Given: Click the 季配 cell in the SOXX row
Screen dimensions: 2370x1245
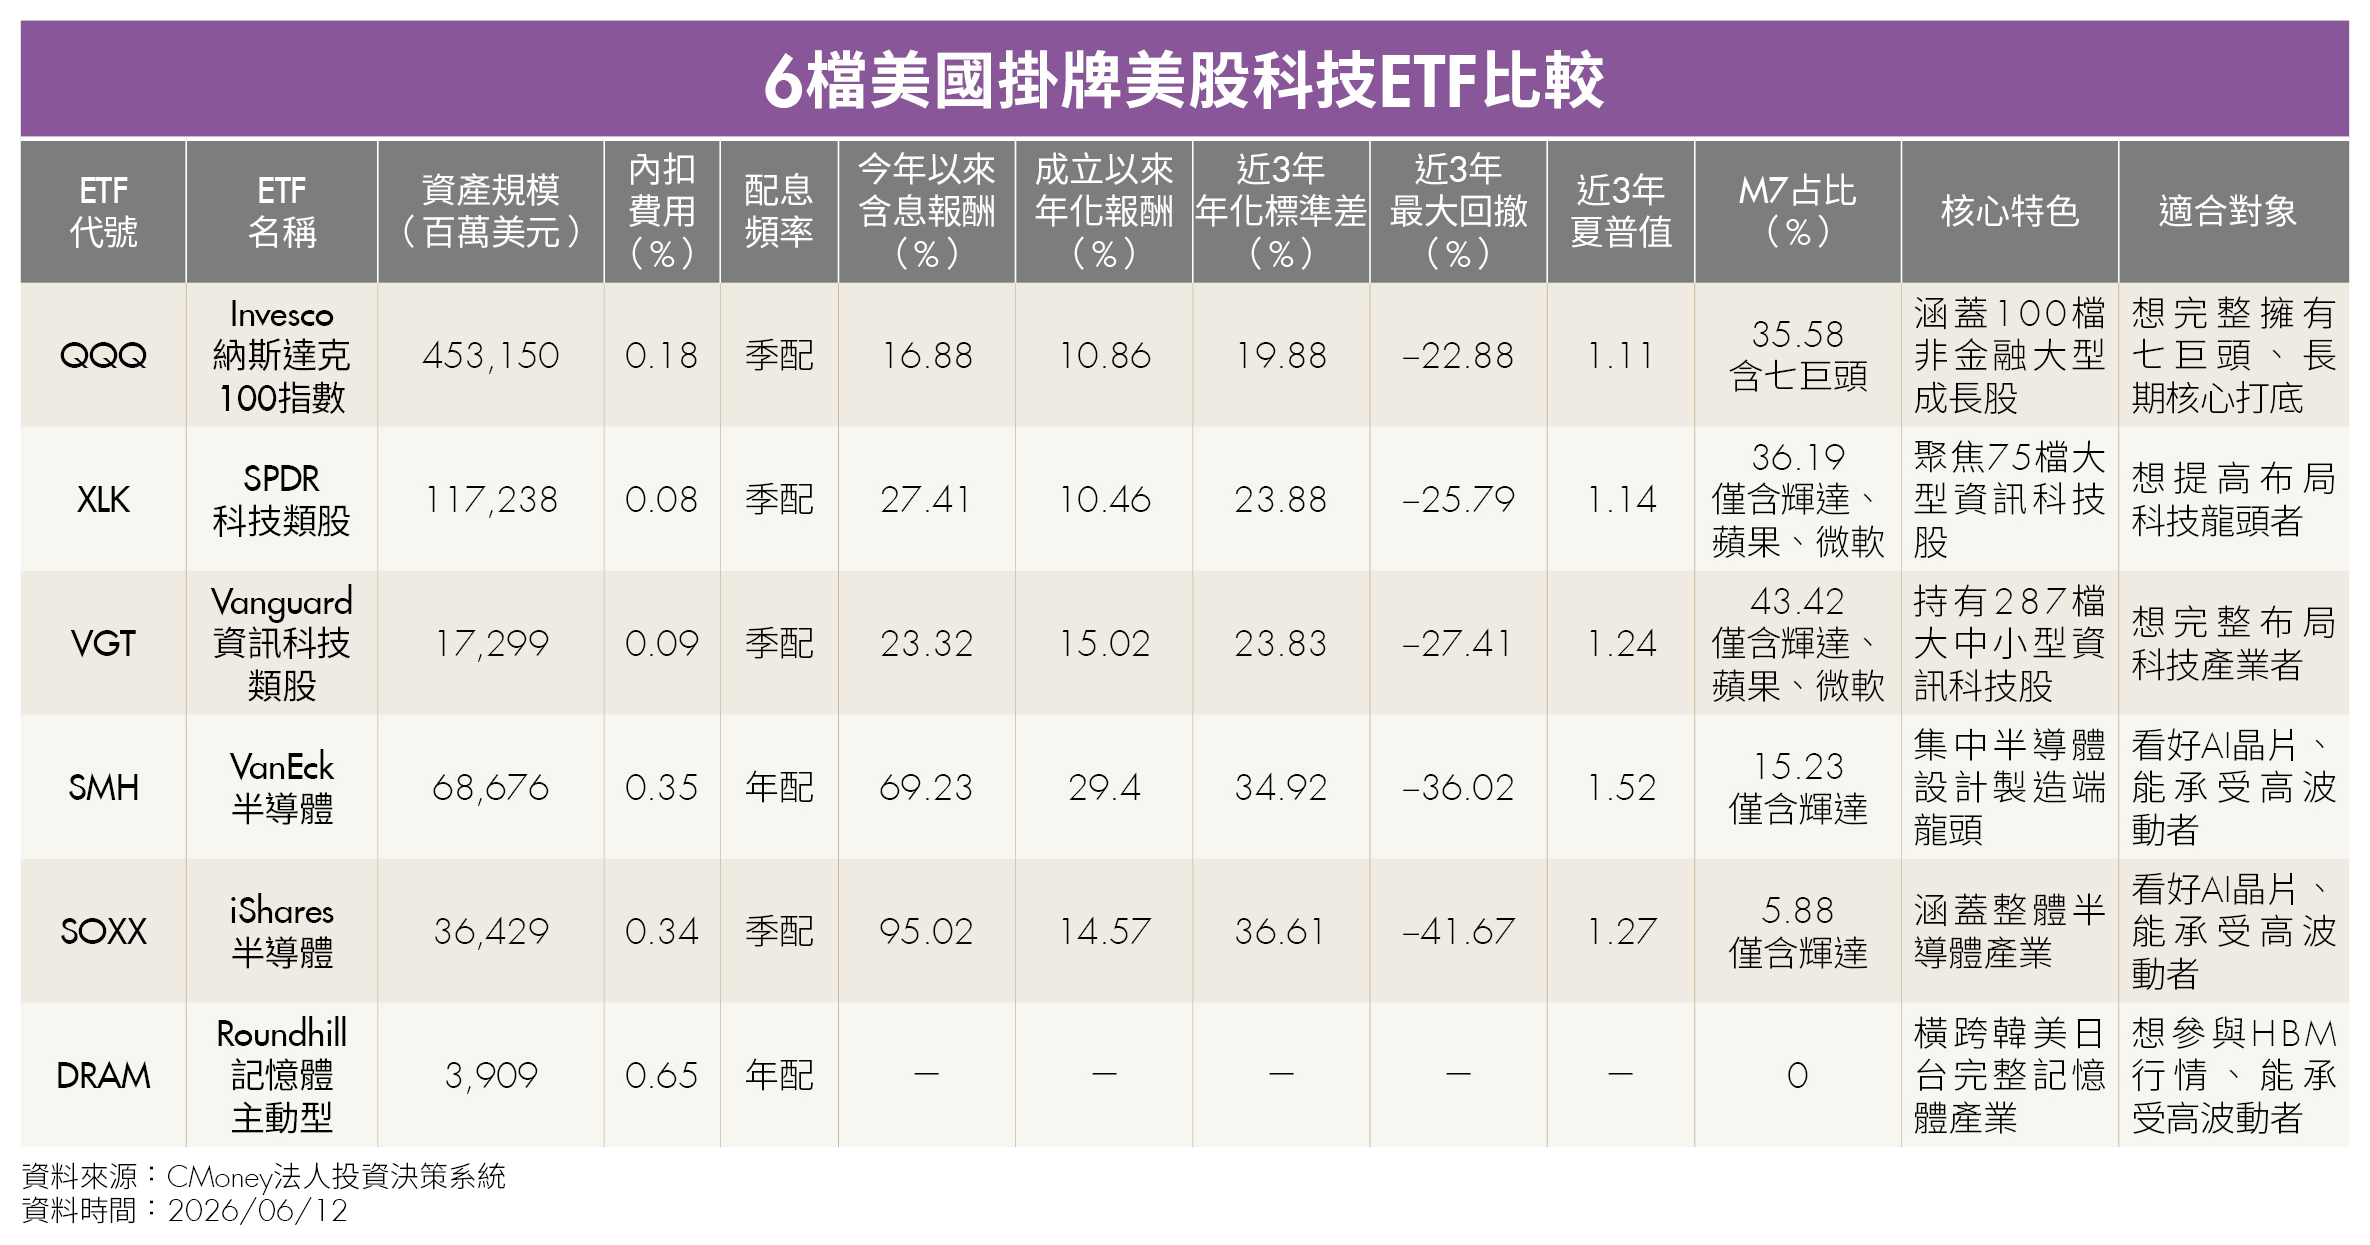Looking at the screenshot, I should coord(778,931).
